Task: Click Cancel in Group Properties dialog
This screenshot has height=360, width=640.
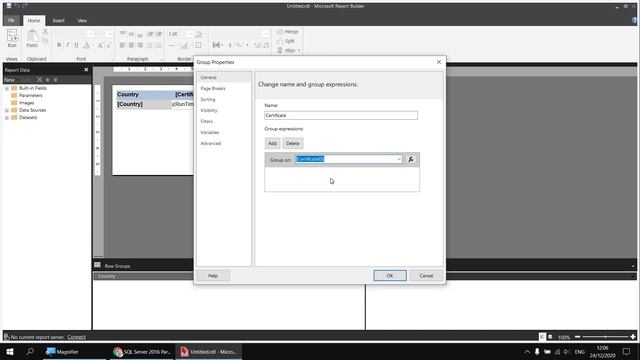Action: (426, 276)
